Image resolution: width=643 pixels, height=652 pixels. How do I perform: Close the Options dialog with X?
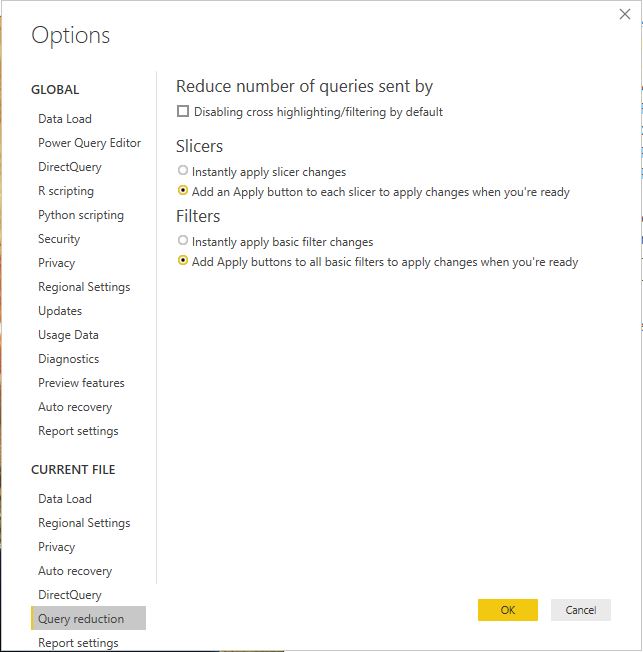pyautogui.click(x=625, y=14)
